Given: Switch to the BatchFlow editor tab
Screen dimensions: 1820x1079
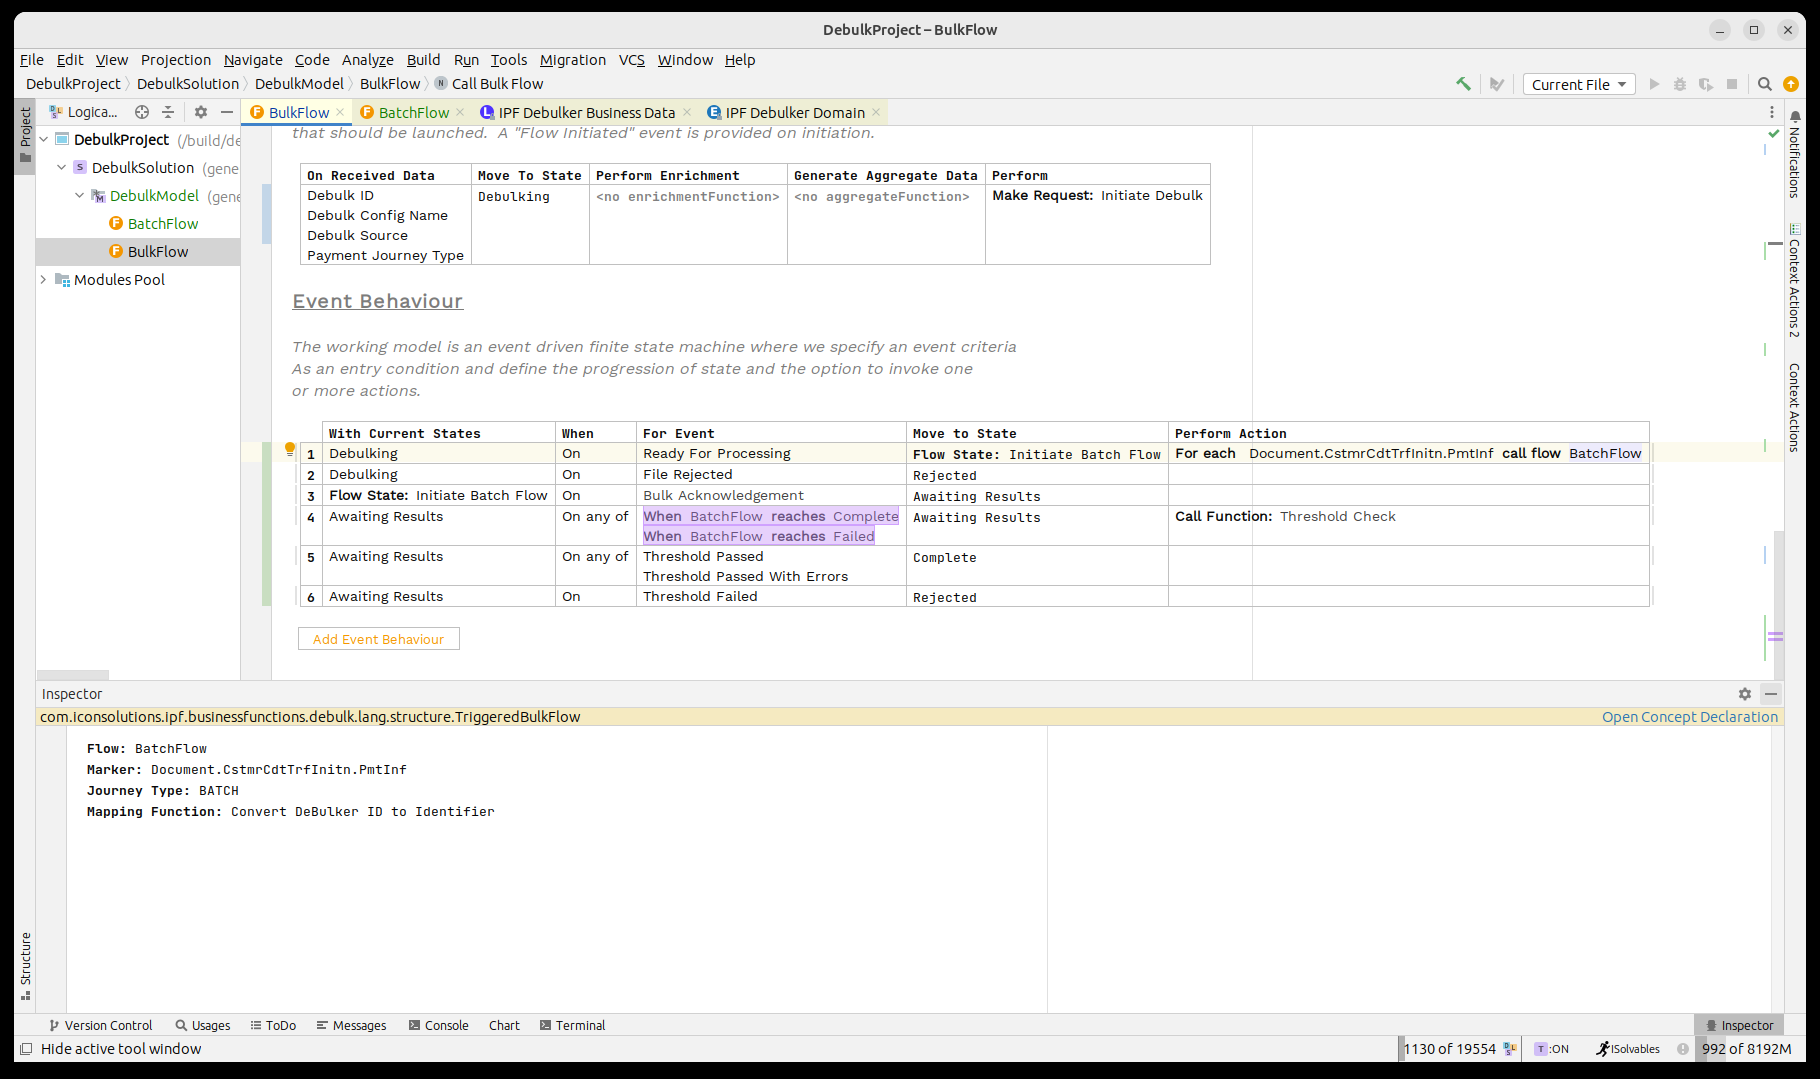Looking at the screenshot, I should (413, 112).
